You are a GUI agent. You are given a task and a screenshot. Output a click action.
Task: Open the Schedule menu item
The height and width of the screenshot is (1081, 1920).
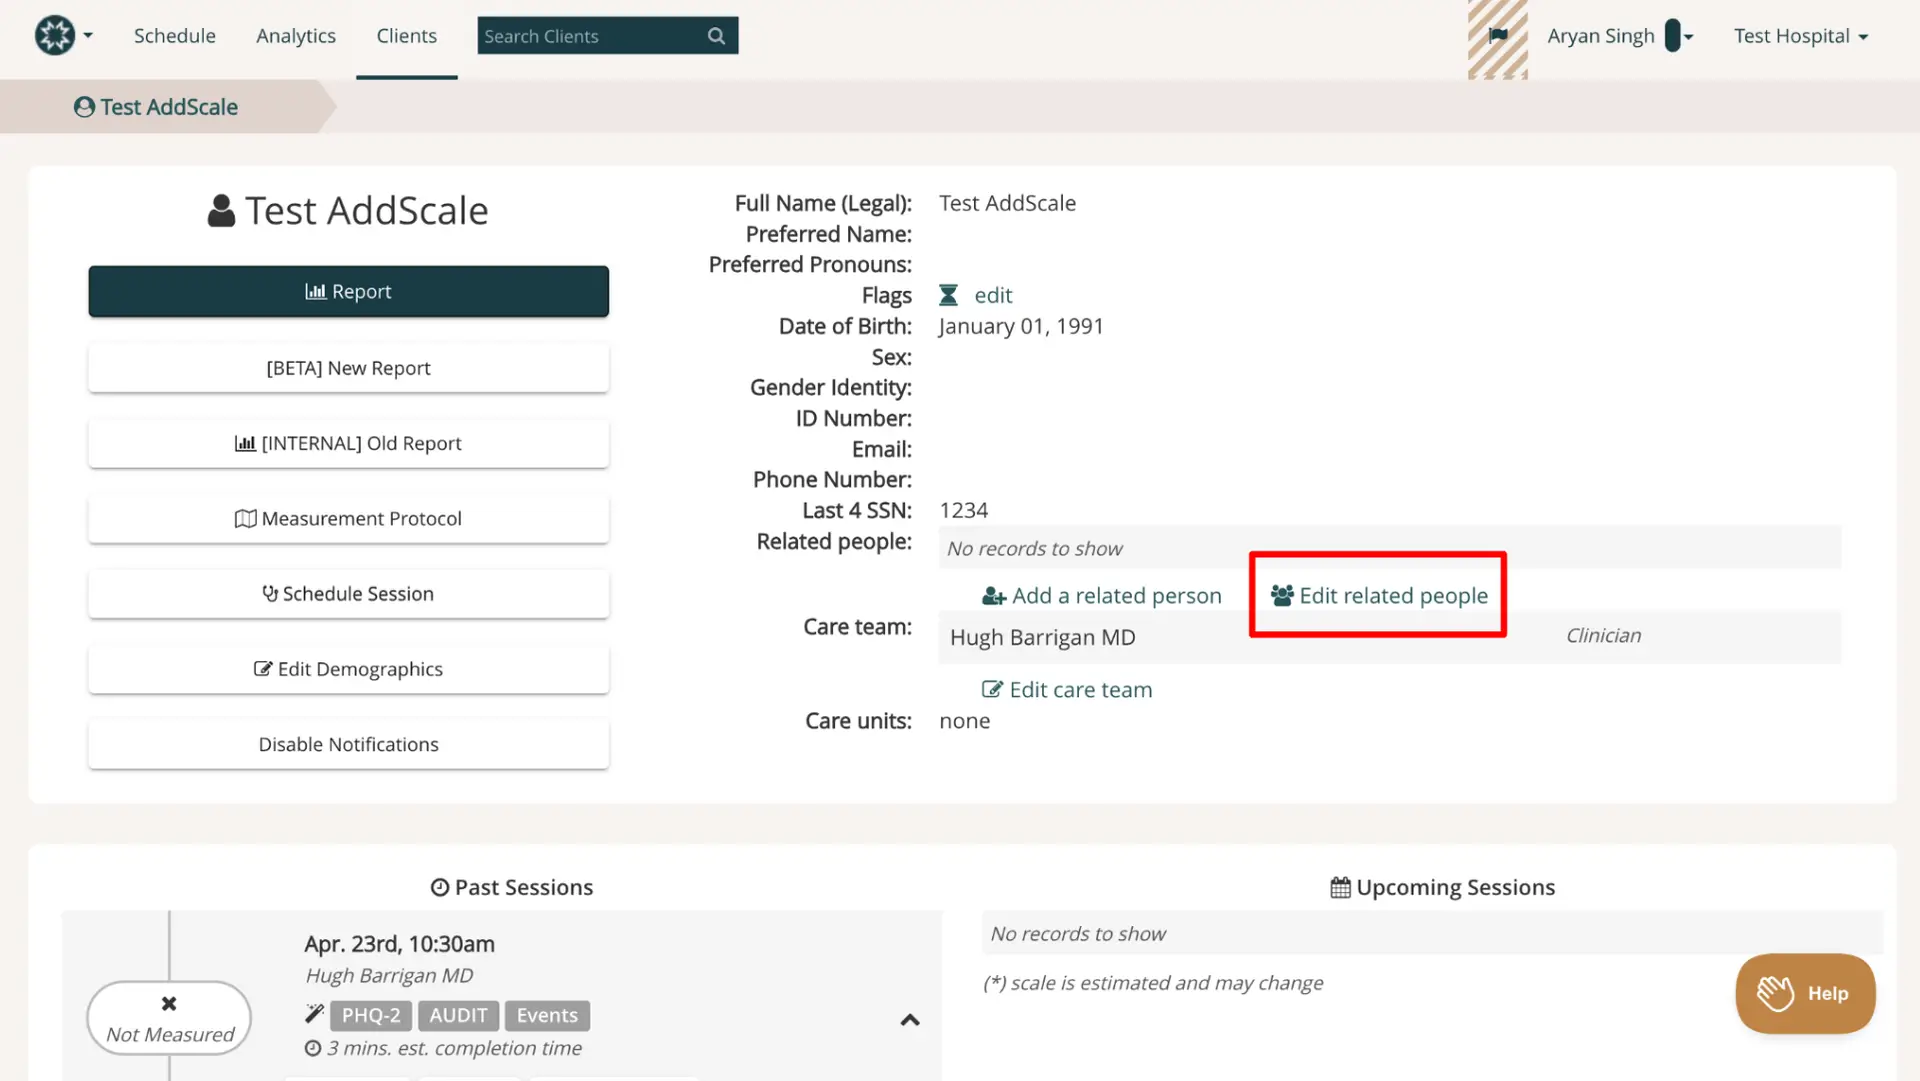click(x=174, y=35)
